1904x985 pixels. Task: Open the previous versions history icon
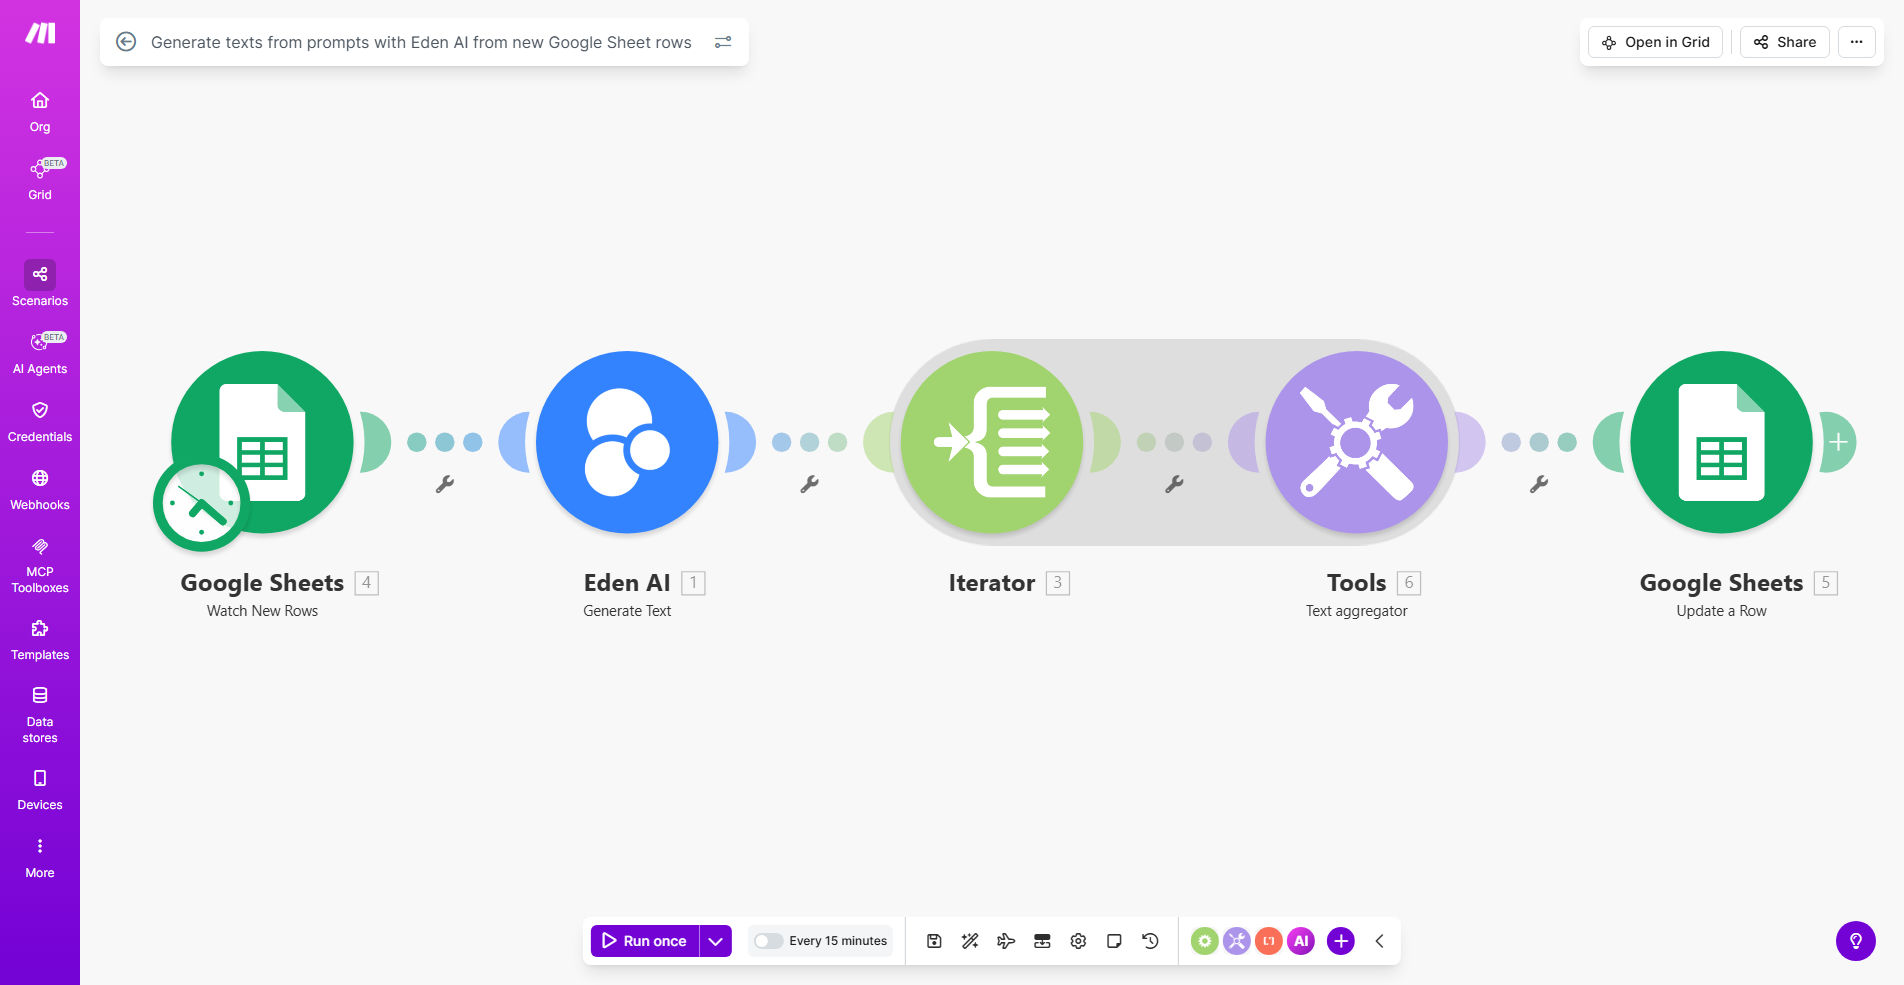pos(1150,941)
